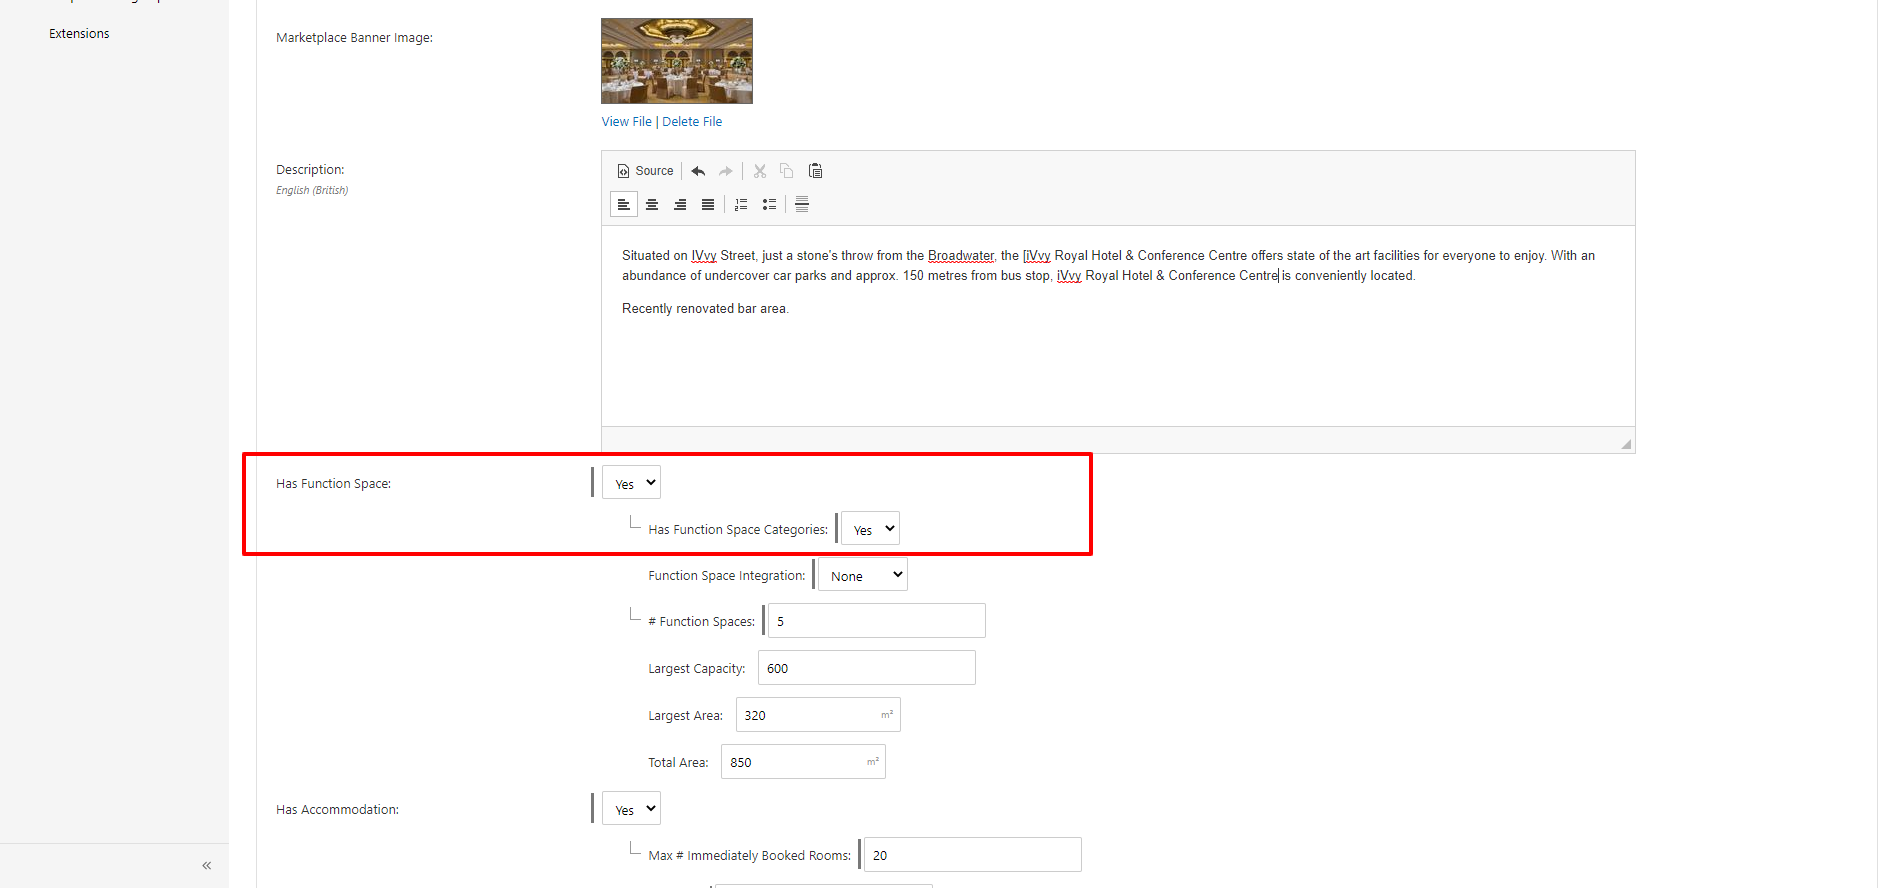Click the misspelled word 'Broadwater'
This screenshot has height=888, width=1903.
(961, 256)
